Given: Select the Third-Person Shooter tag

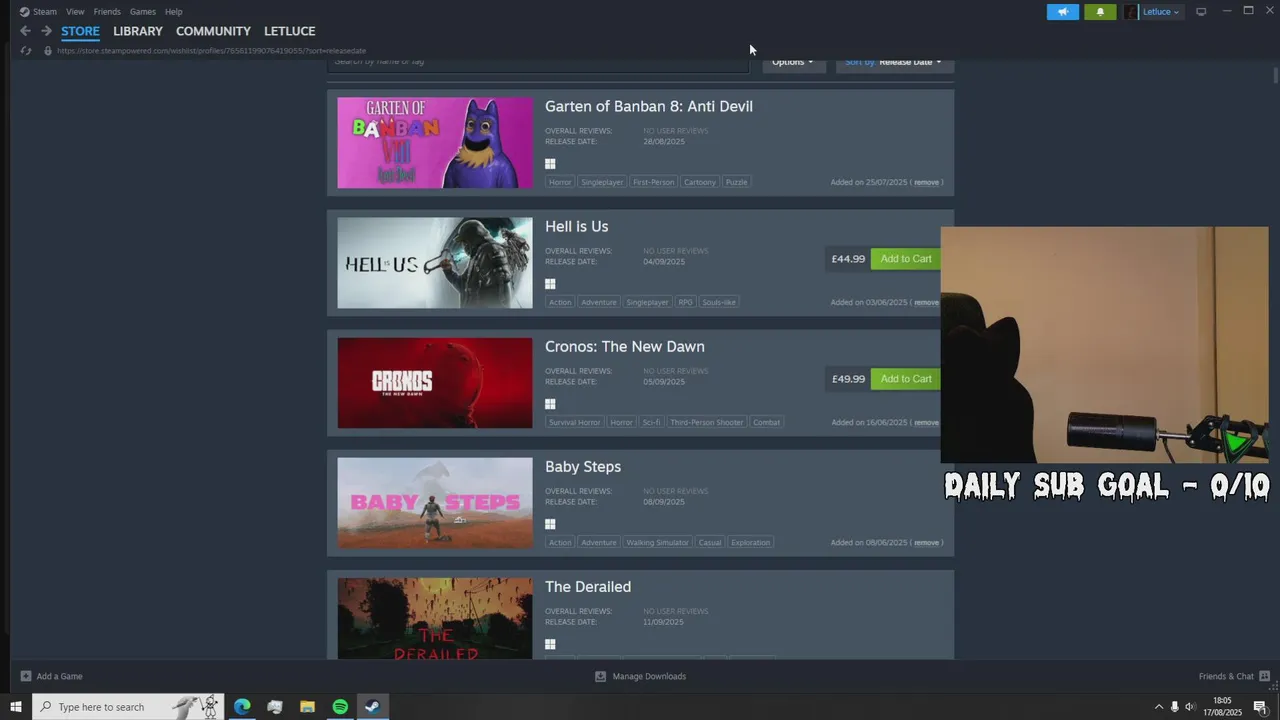Looking at the screenshot, I should (x=707, y=422).
